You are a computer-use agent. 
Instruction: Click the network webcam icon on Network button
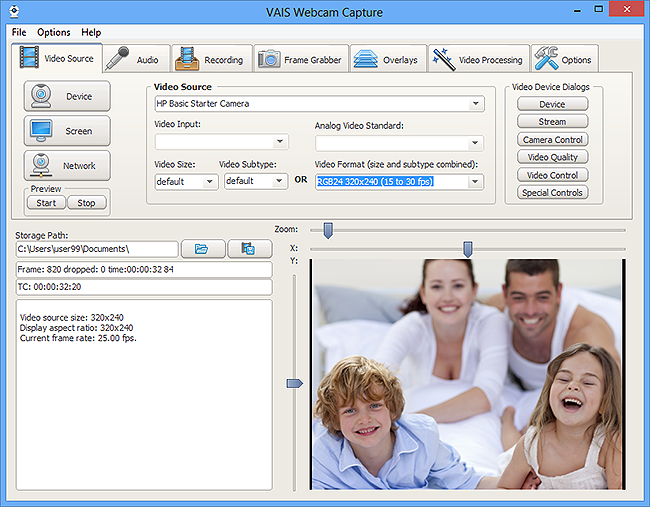pos(41,165)
